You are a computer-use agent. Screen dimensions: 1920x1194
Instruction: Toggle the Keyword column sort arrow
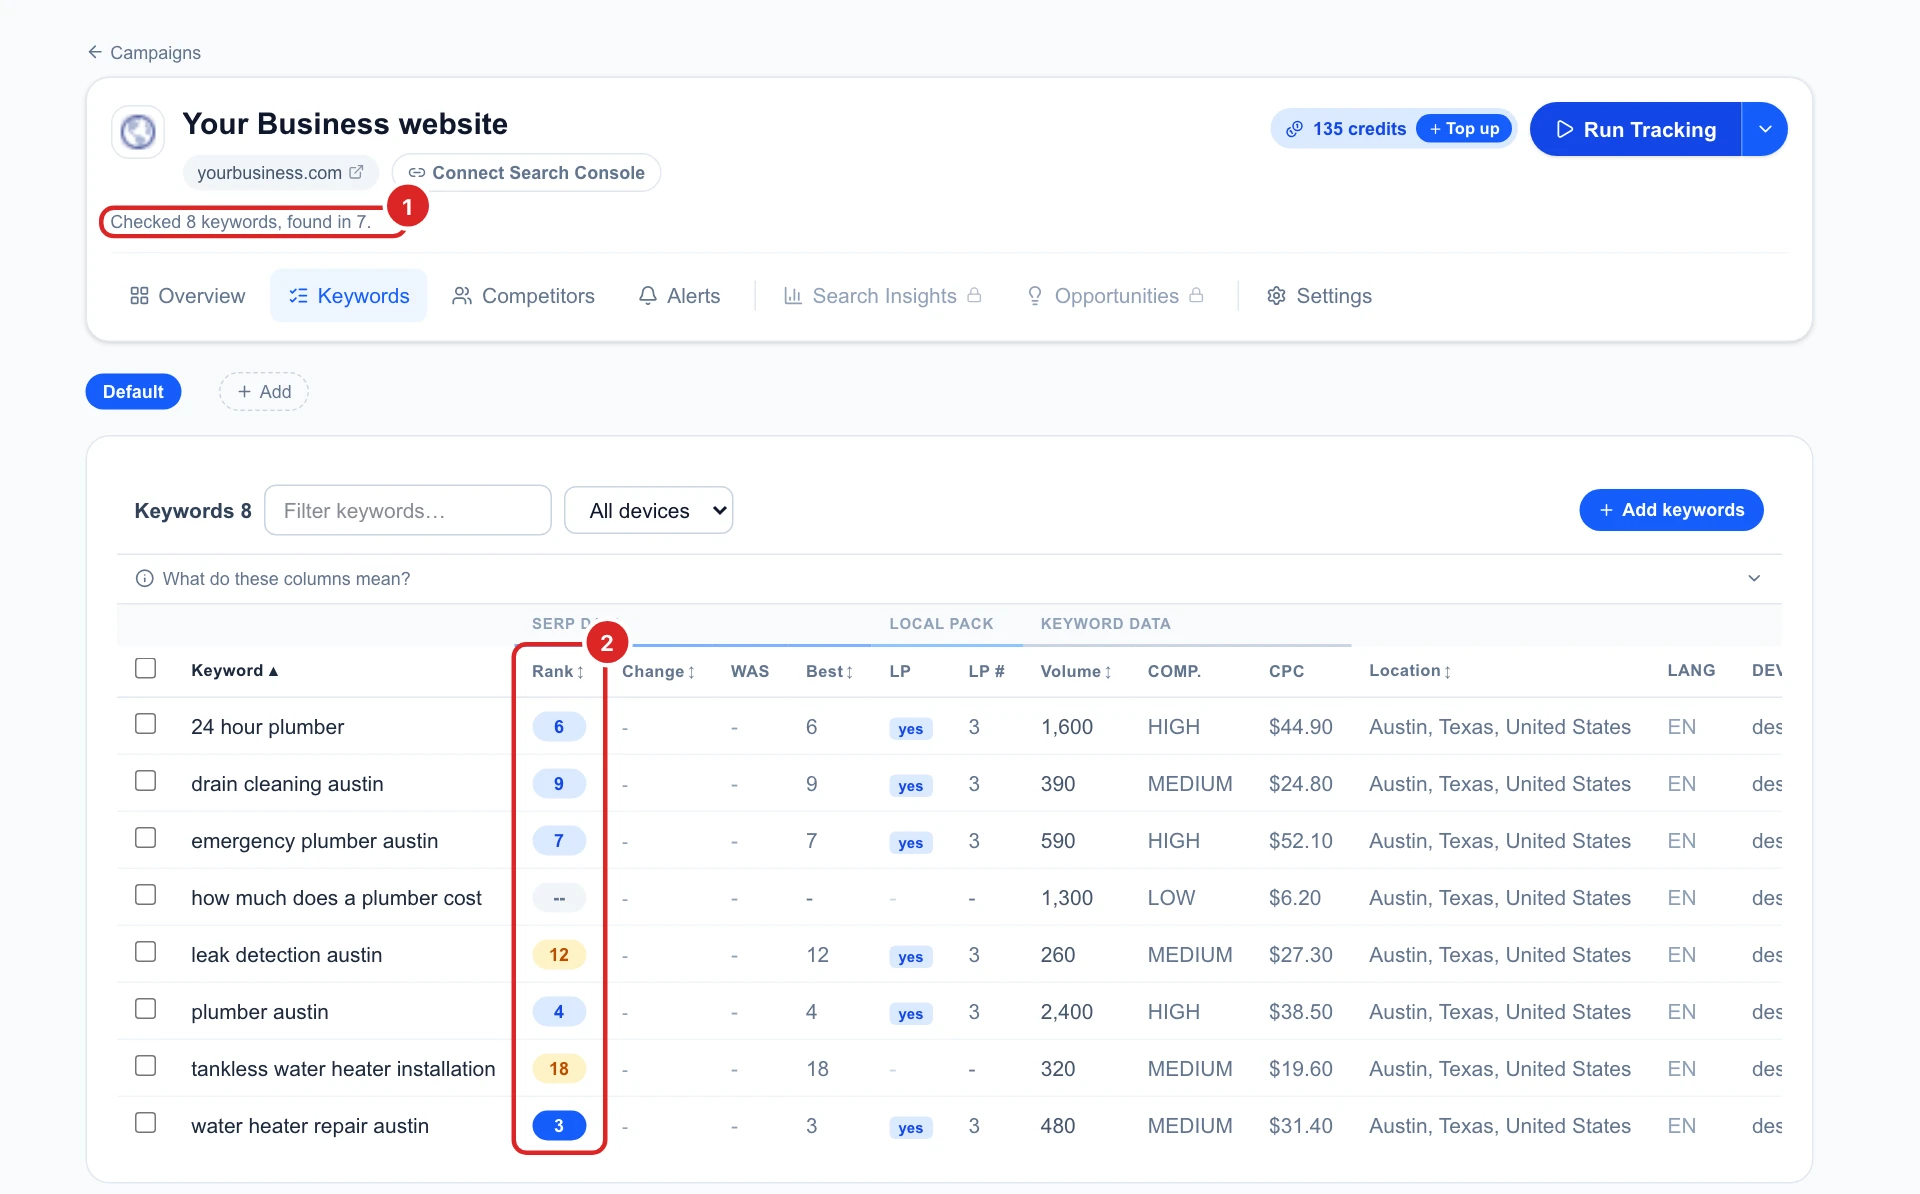[273, 671]
